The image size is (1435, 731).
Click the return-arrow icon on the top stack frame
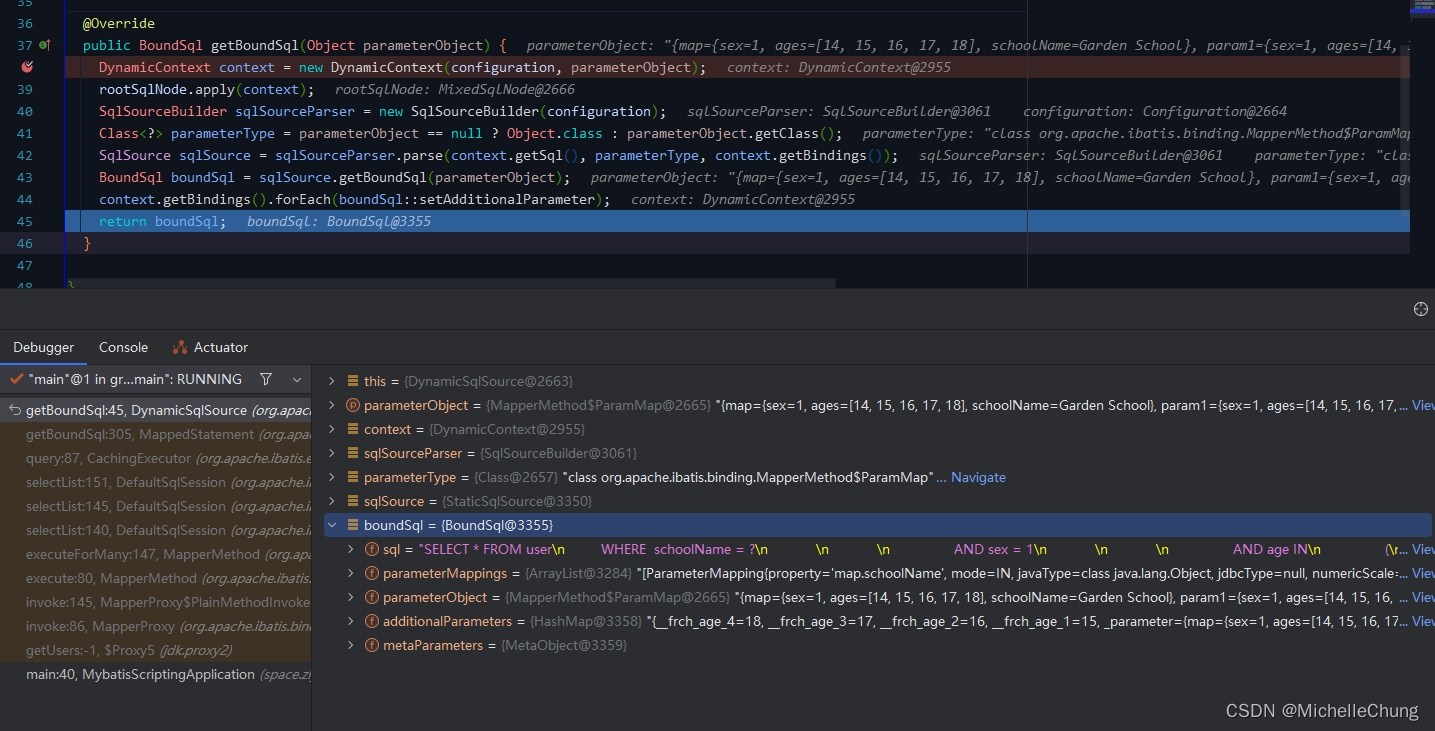(15, 410)
